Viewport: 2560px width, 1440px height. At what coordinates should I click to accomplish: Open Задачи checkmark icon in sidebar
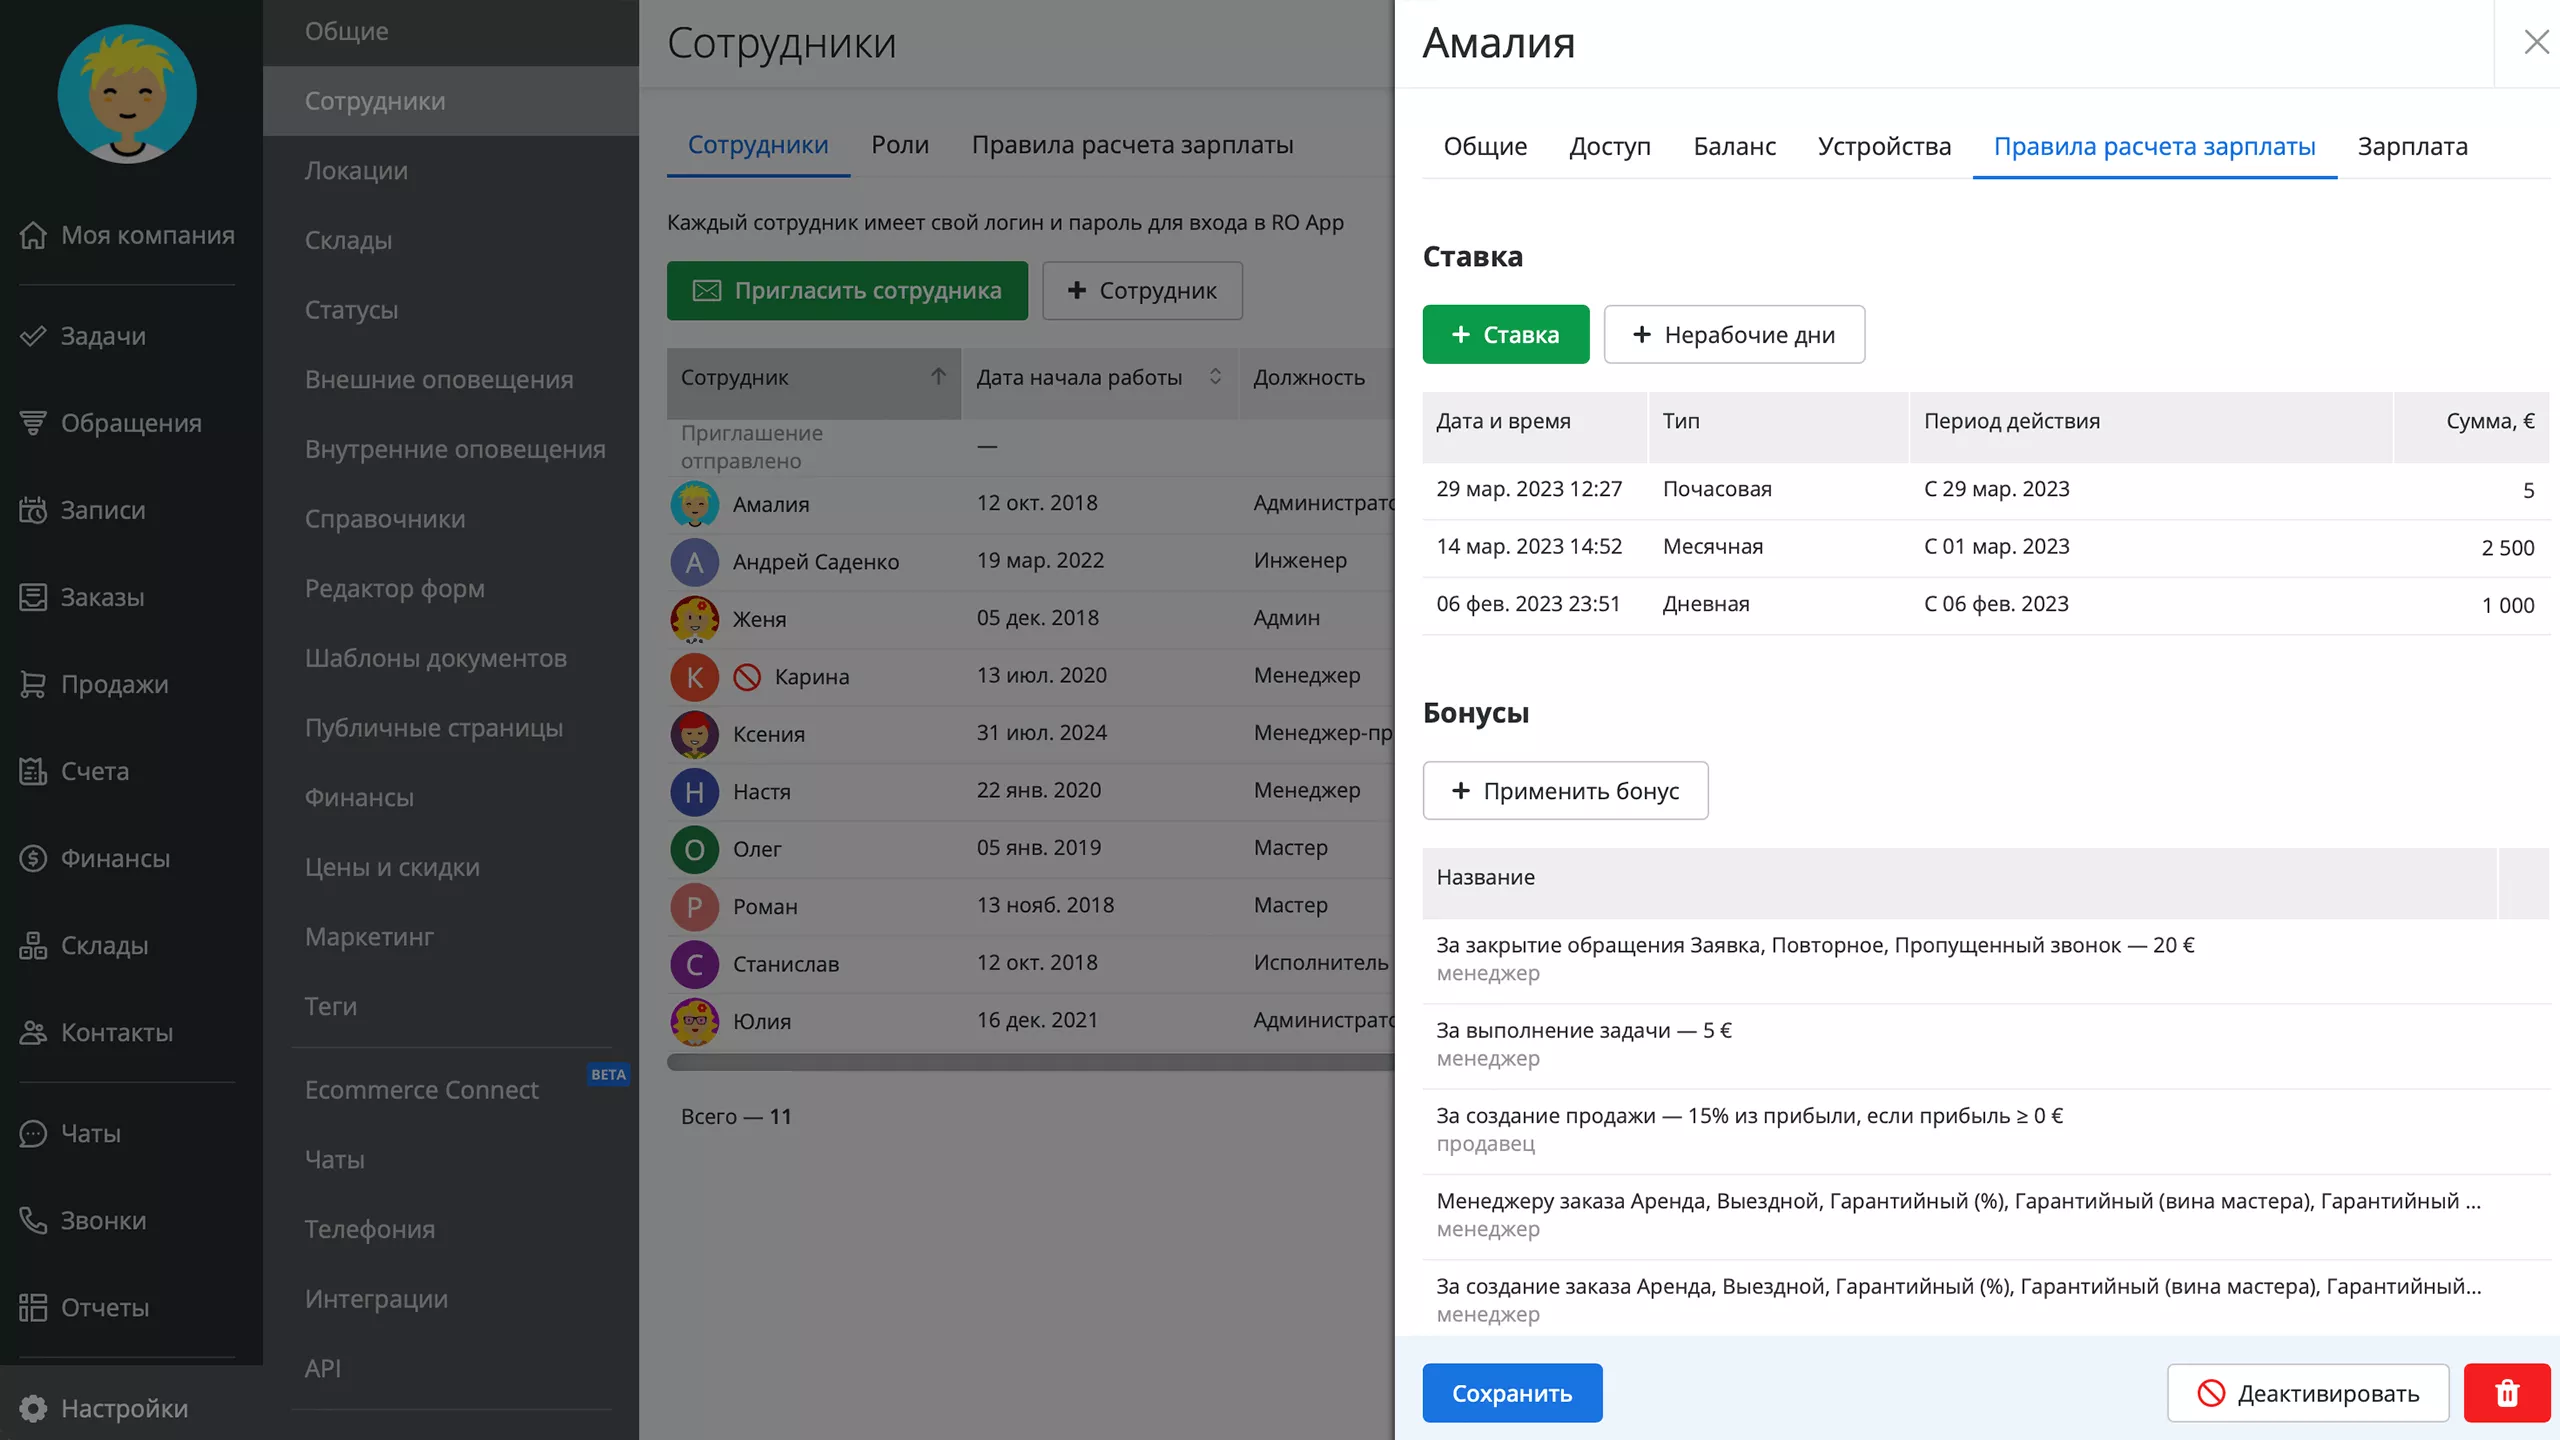pyautogui.click(x=33, y=336)
